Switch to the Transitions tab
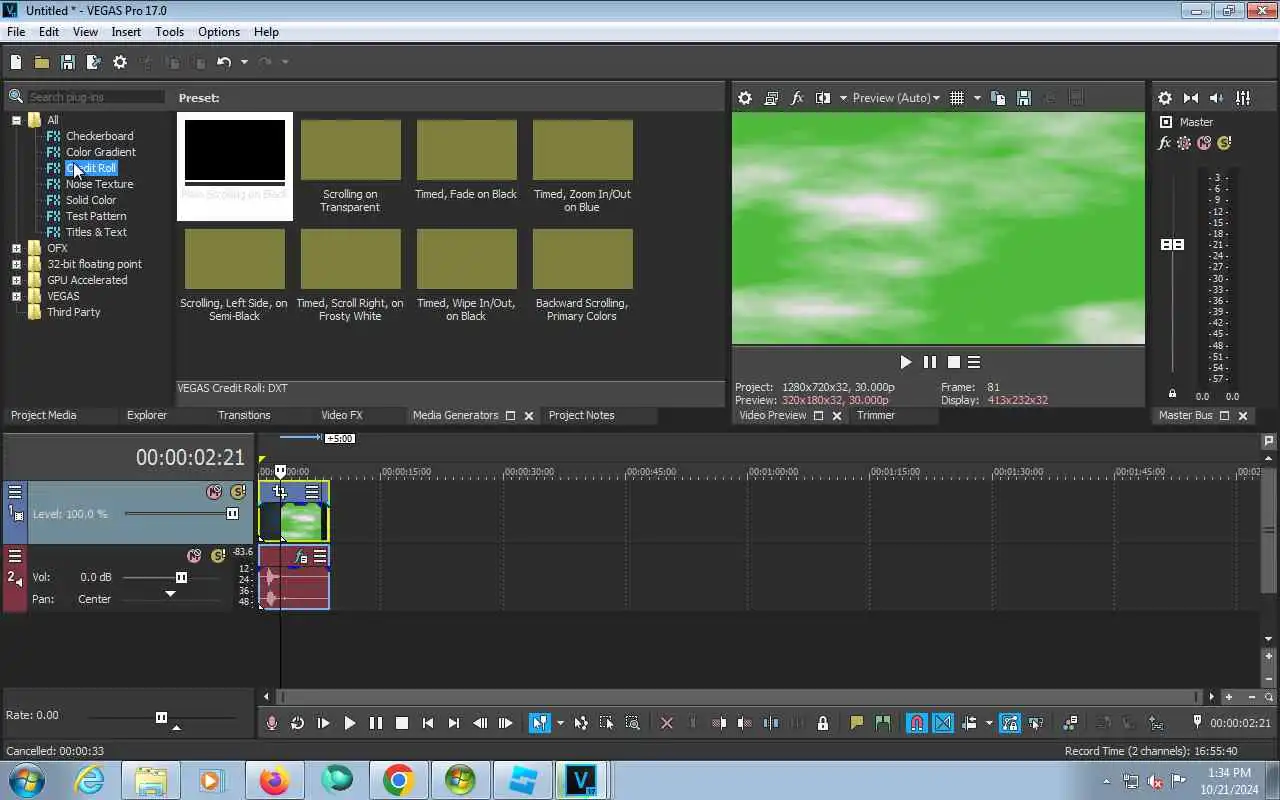This screenshot has width=1280, height=800. click(x=244, y=415)
